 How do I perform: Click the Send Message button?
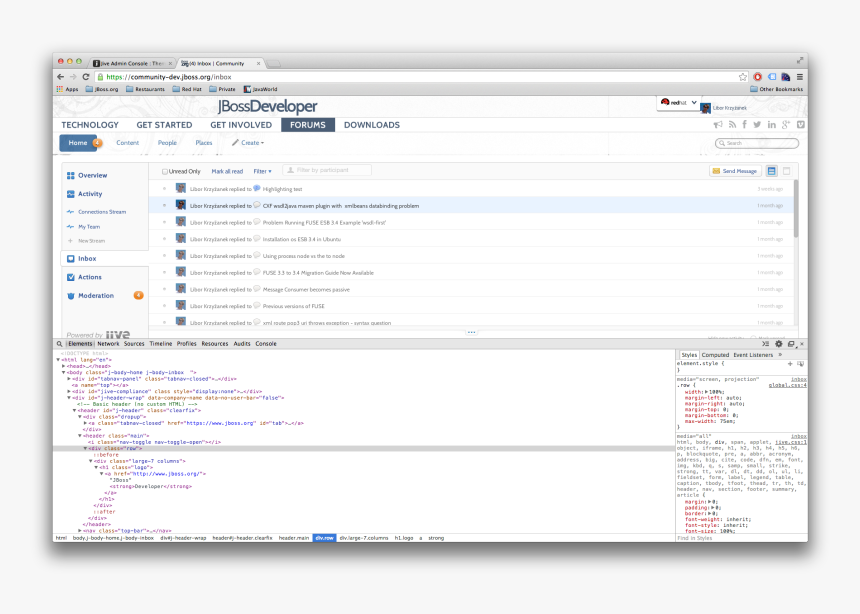(x=735, y=171)
